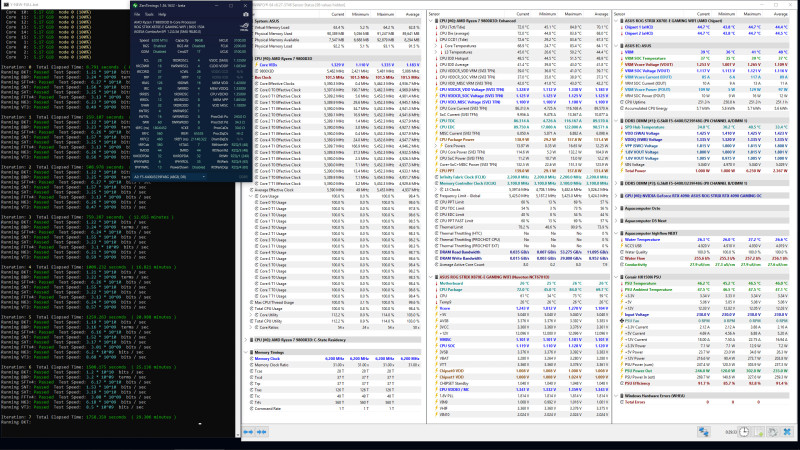
Task: Select the Bus Clock sensor row
Action: [334, 78]
